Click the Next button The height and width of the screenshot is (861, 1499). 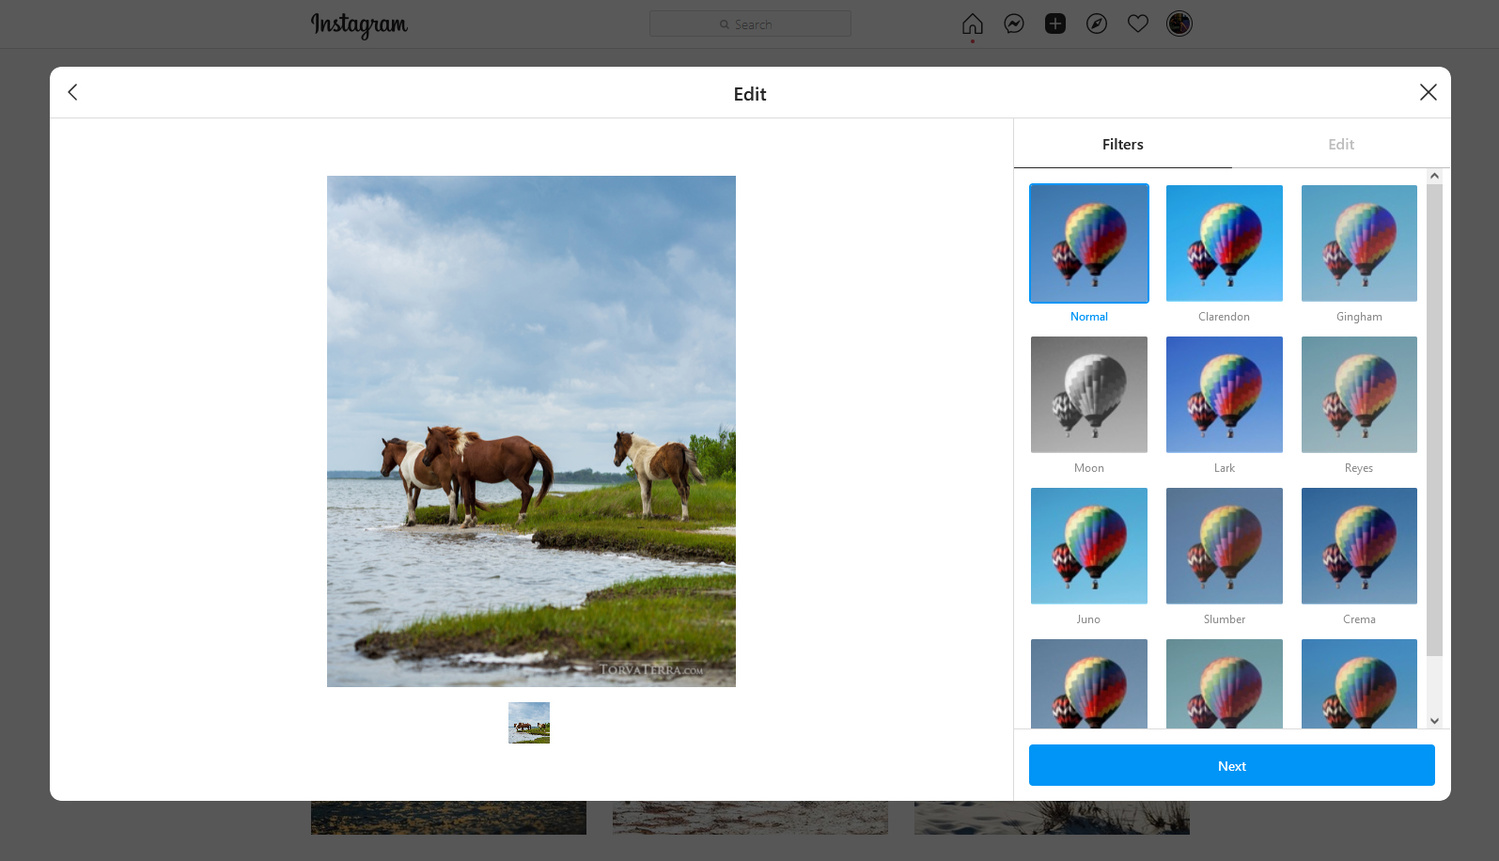(1231, 765)
